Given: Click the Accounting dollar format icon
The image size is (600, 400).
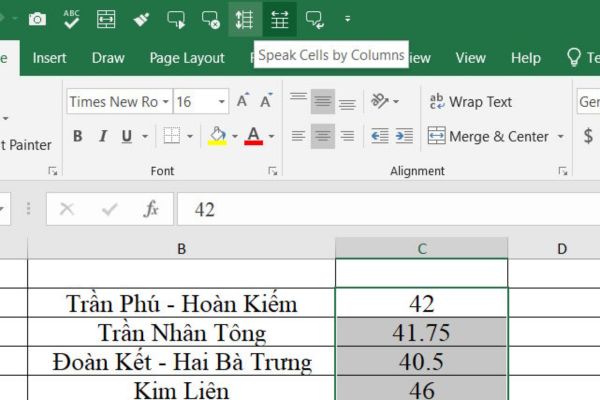Looking at the screenshot, I should (589, 136).
